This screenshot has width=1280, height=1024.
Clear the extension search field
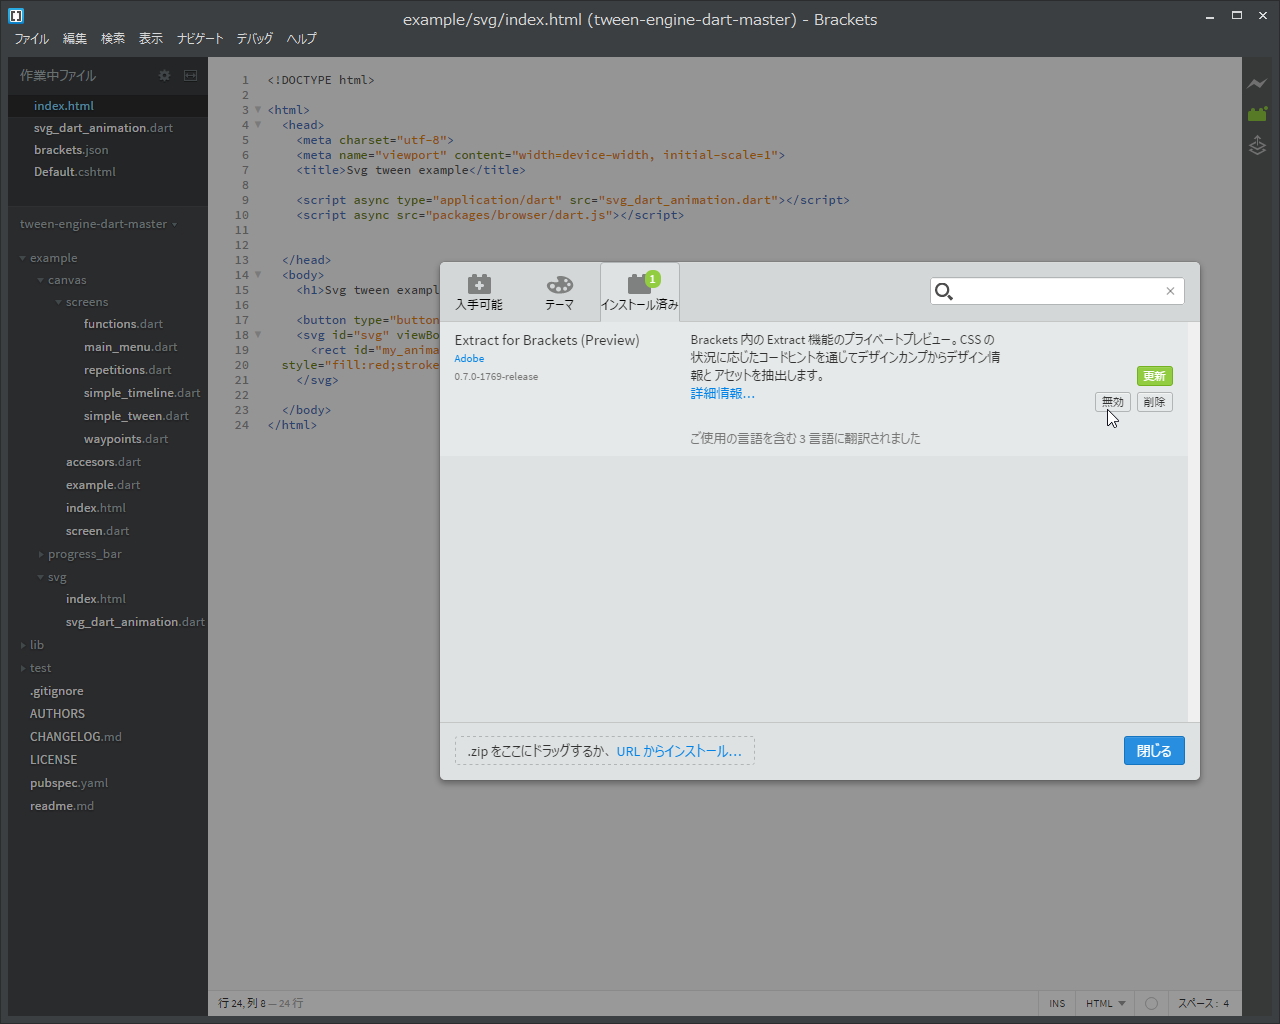1170,291
